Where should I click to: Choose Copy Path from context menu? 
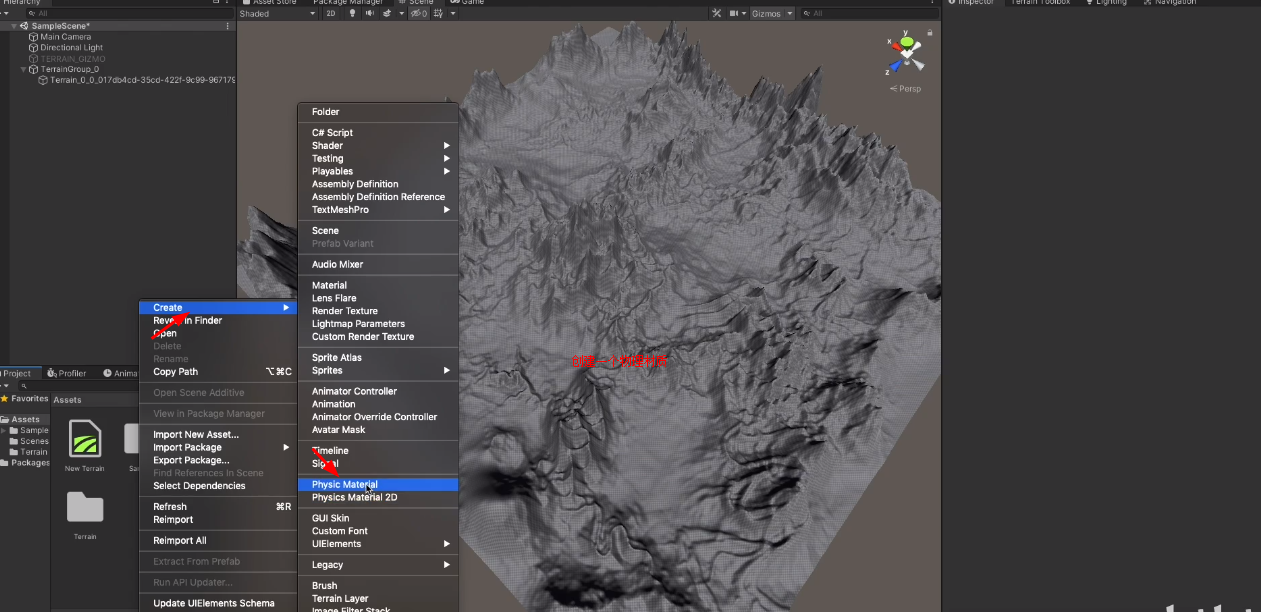click(x=218, y=372)
